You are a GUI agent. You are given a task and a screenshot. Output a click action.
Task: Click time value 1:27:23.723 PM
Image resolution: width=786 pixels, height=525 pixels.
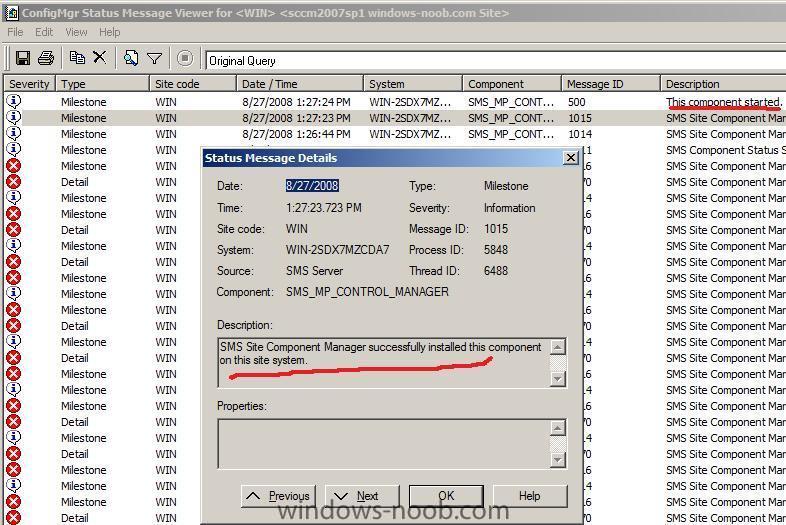[x=323, y=208]
